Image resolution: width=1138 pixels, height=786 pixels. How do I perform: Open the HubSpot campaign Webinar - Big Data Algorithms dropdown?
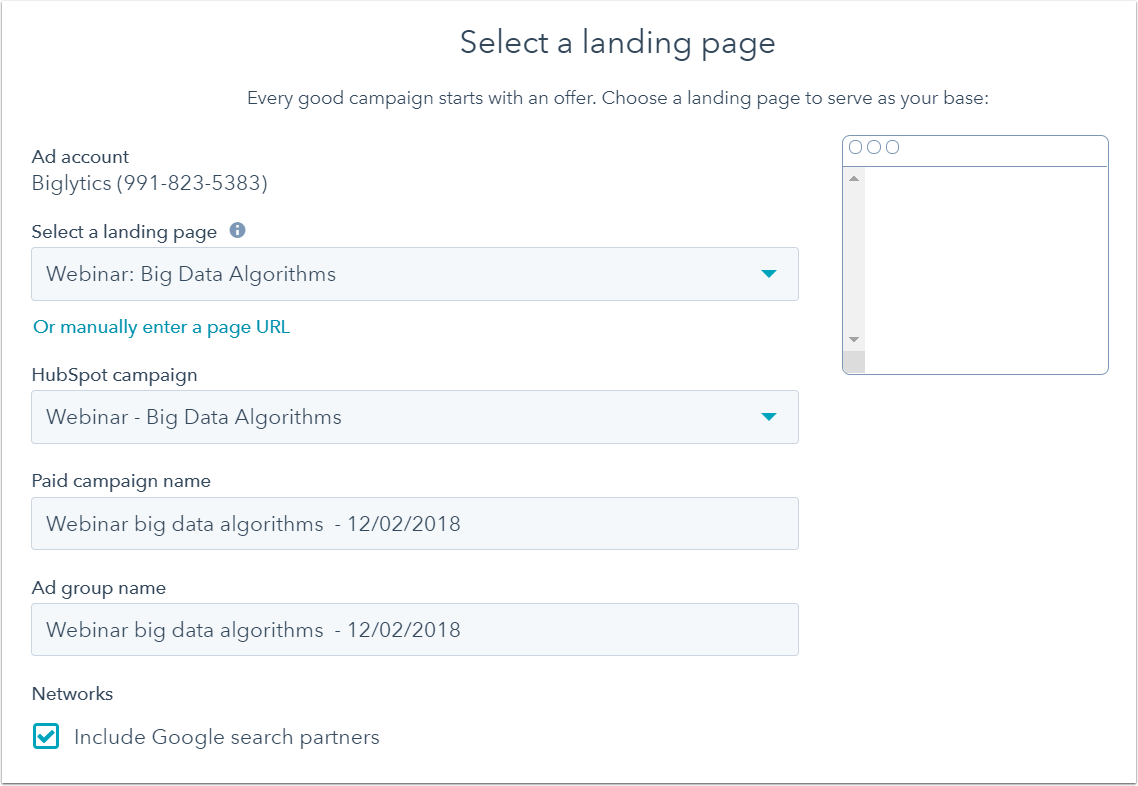[414, 417]
